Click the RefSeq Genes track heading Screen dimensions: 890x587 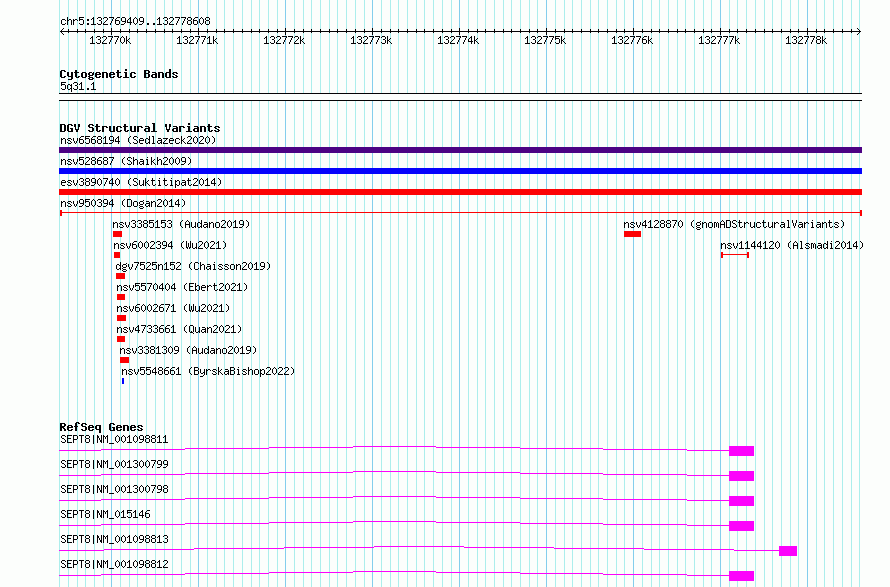[x=101, y=427]
